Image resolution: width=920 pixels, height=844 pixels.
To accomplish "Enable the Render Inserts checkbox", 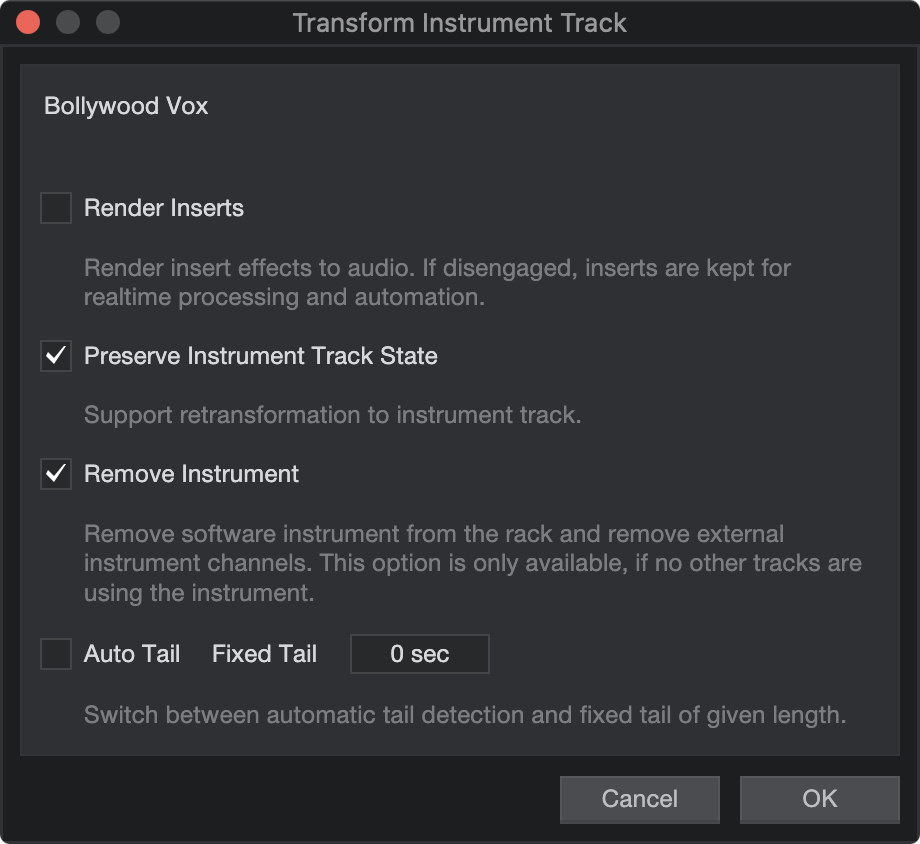I will tap(56, 208).
